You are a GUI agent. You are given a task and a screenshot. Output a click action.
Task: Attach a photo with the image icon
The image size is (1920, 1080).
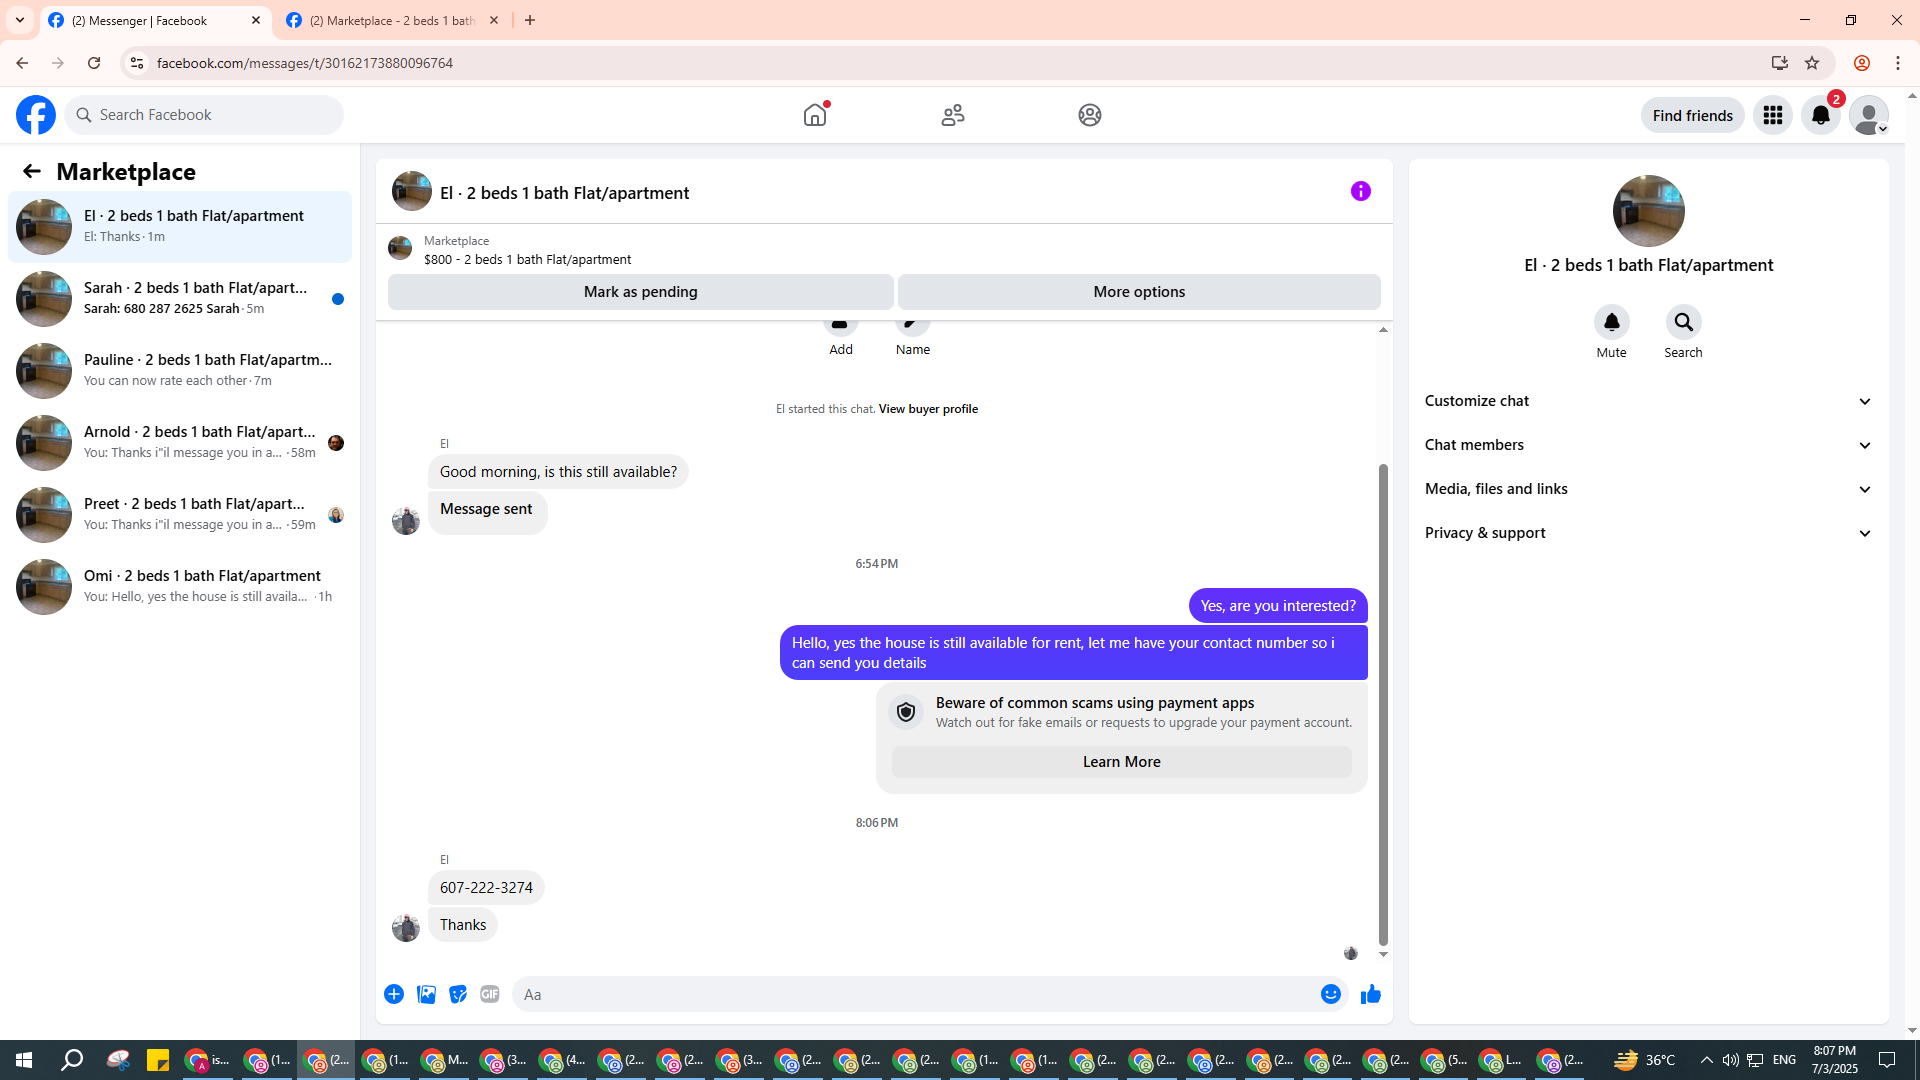426,994
